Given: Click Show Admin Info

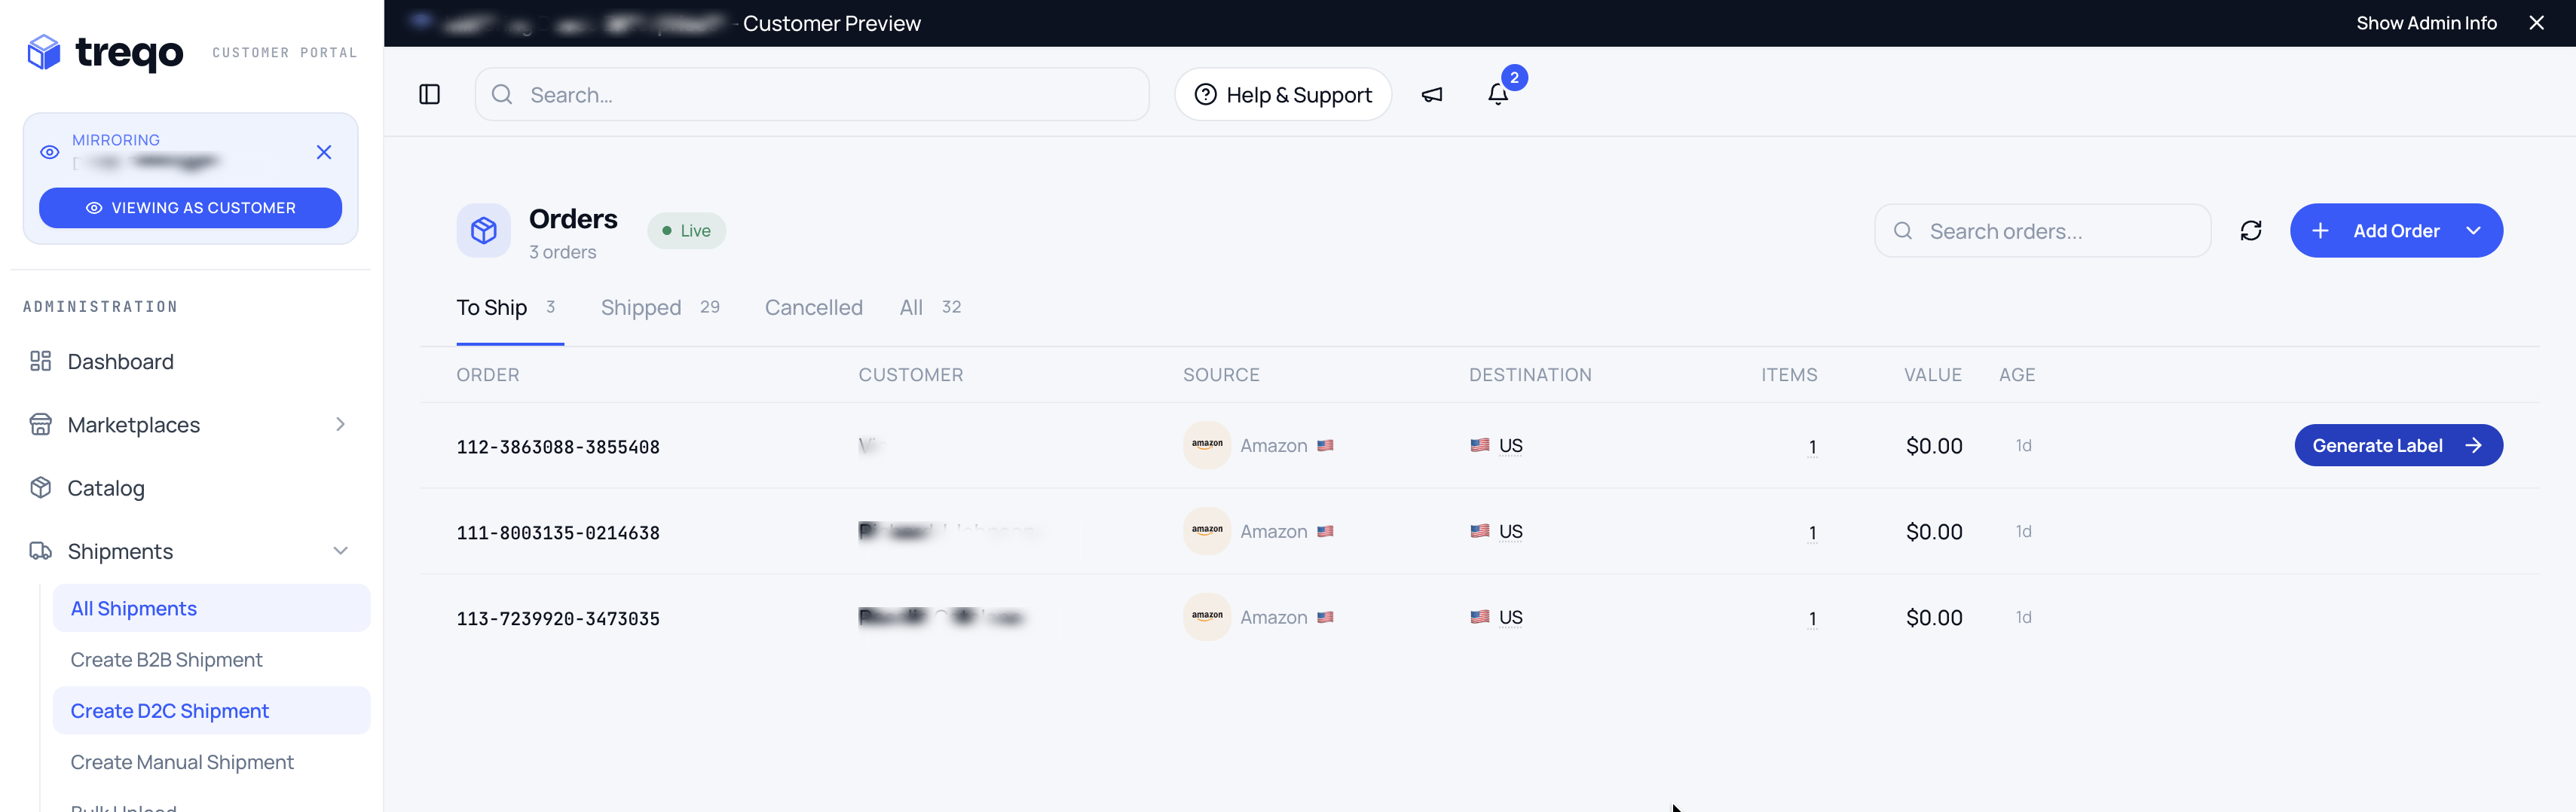Looking at the screenshot, I should click(2426, 23).
